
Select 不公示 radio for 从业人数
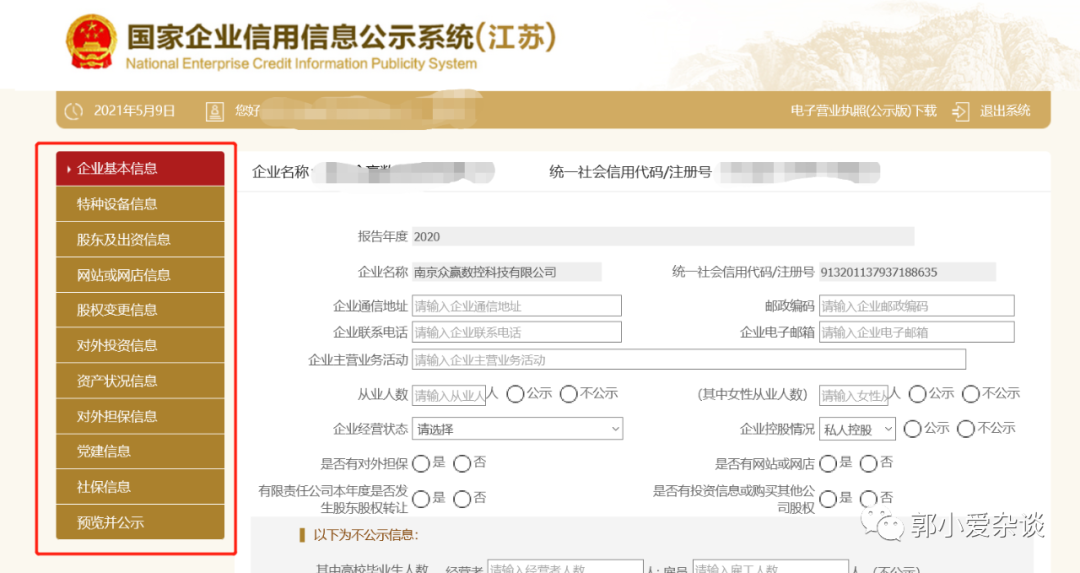click(x=568, y=394)
